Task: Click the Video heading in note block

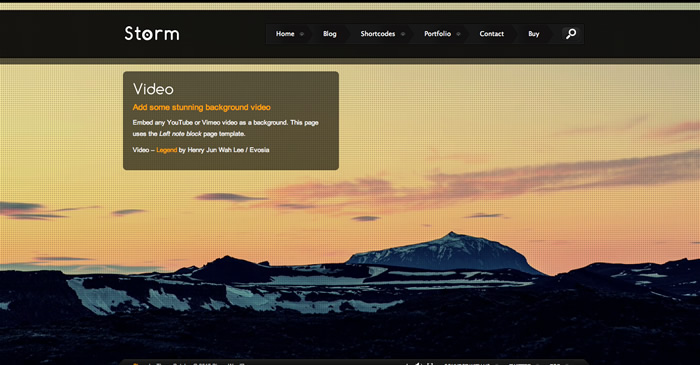Action: coord(153,89)
